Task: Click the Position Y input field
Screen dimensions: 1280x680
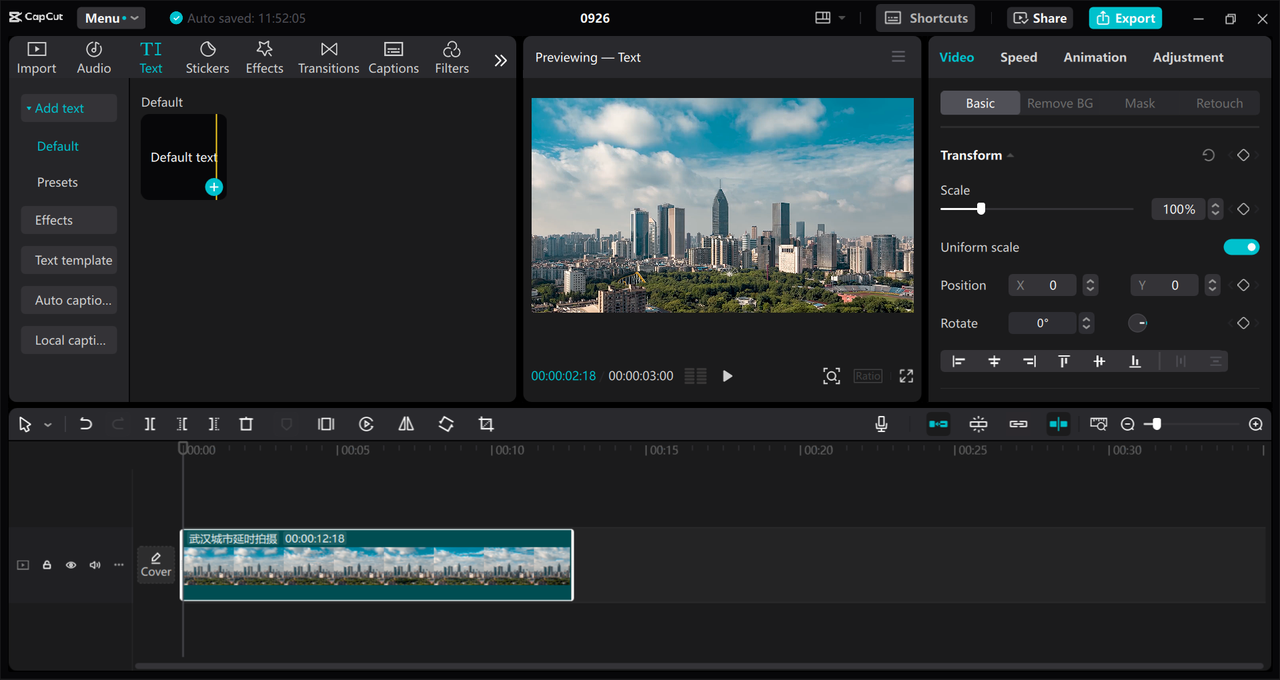Action: click(1165, 285)
